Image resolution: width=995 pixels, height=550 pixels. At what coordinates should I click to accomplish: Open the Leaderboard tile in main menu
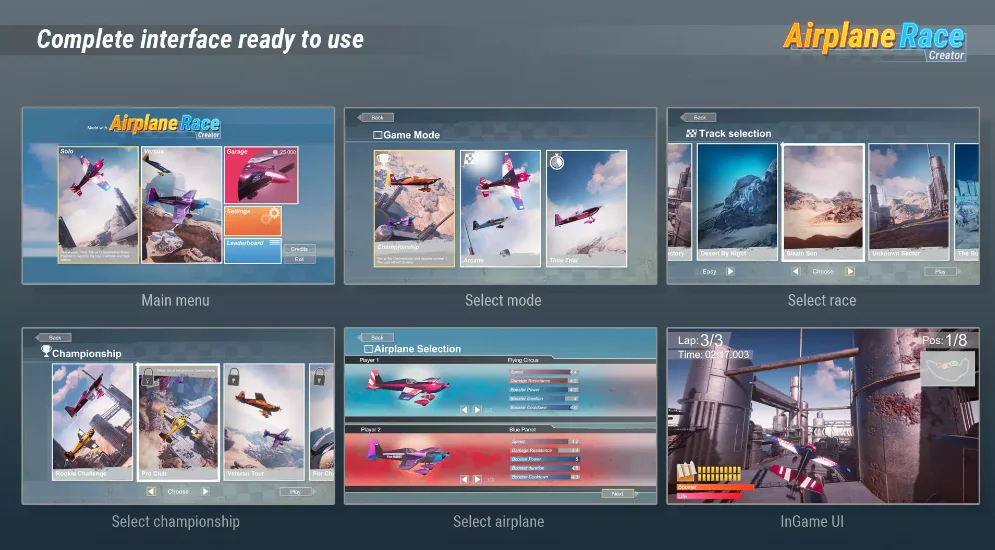[253, 251]
